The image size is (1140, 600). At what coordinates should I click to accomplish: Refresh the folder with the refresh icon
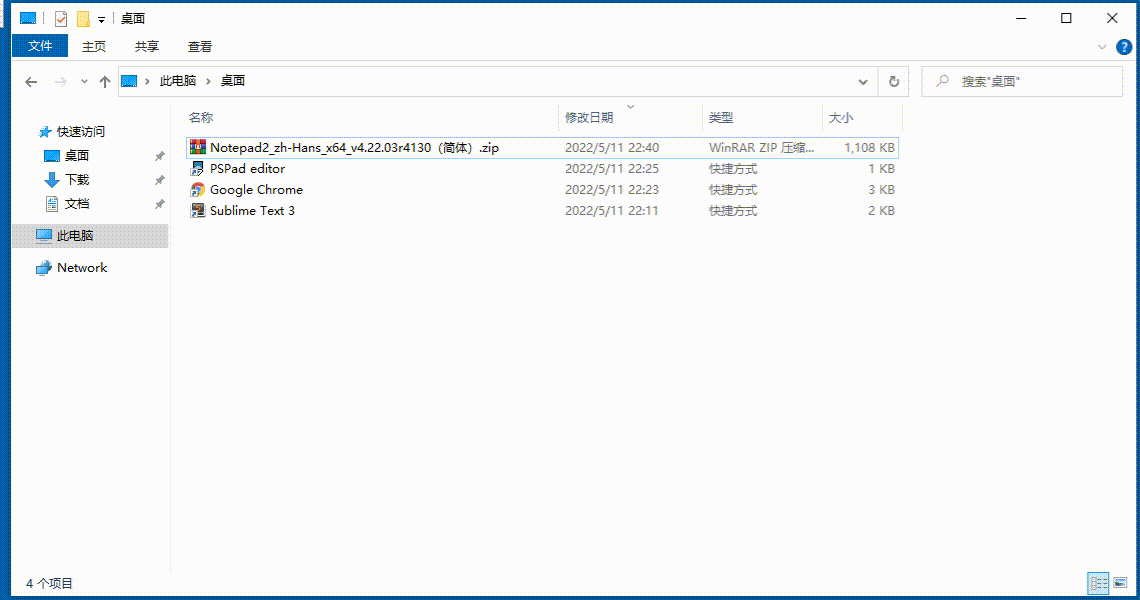893,81
